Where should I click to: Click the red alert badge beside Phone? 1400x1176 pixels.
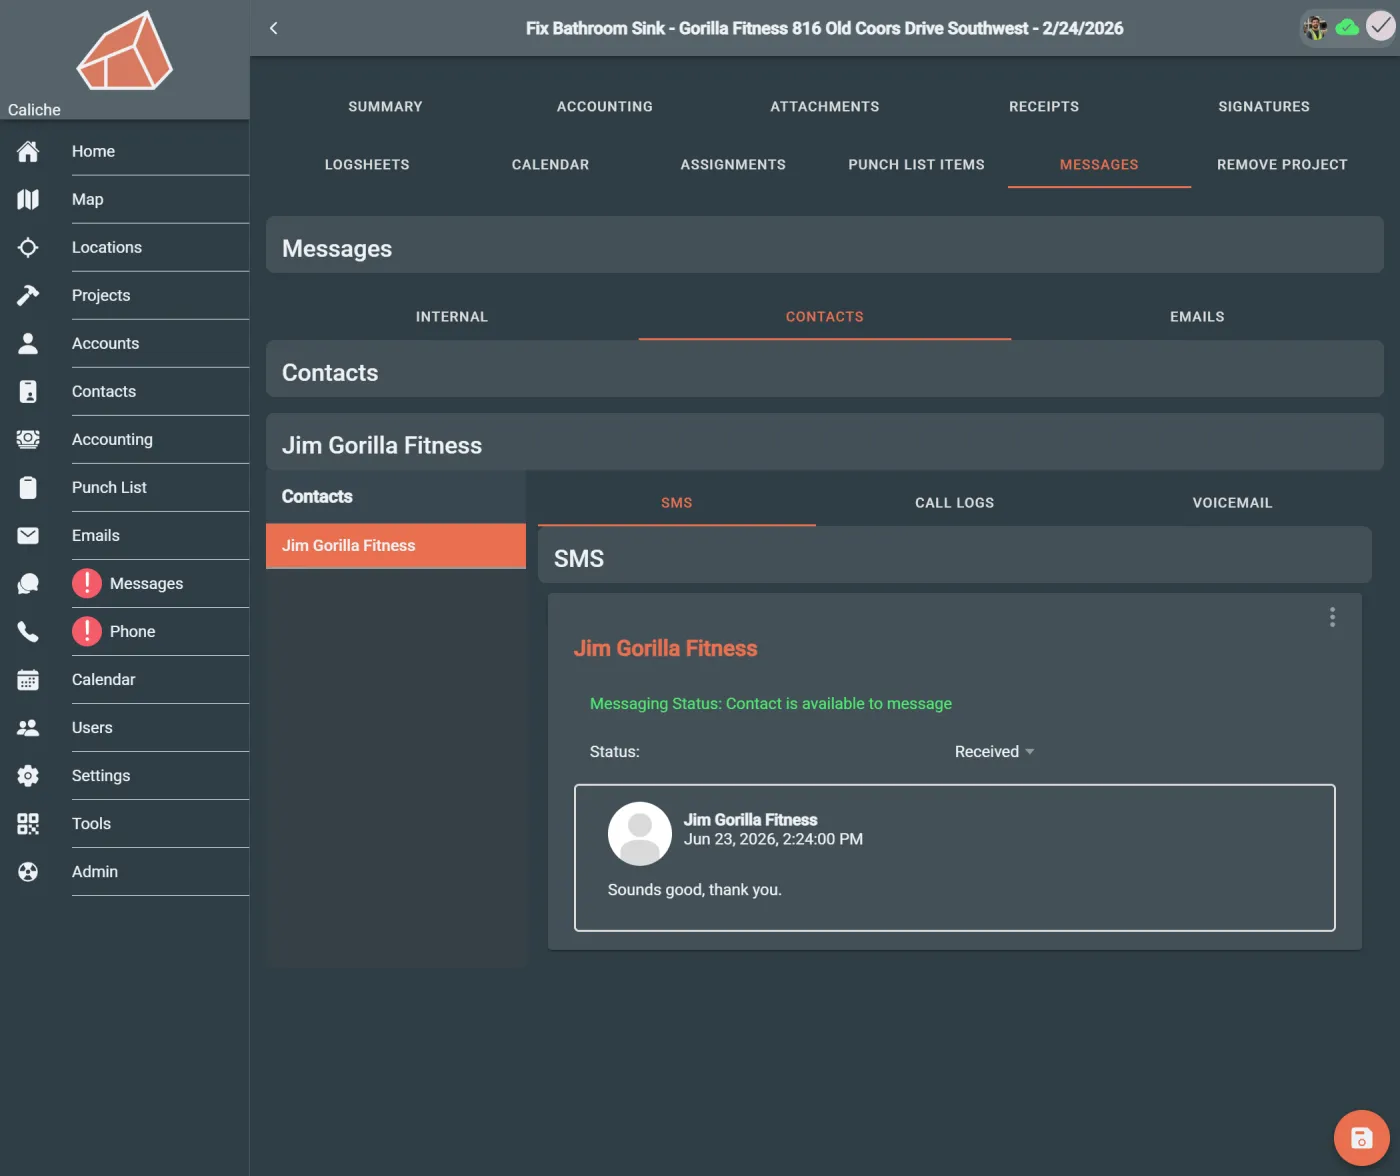coord(87,631)
